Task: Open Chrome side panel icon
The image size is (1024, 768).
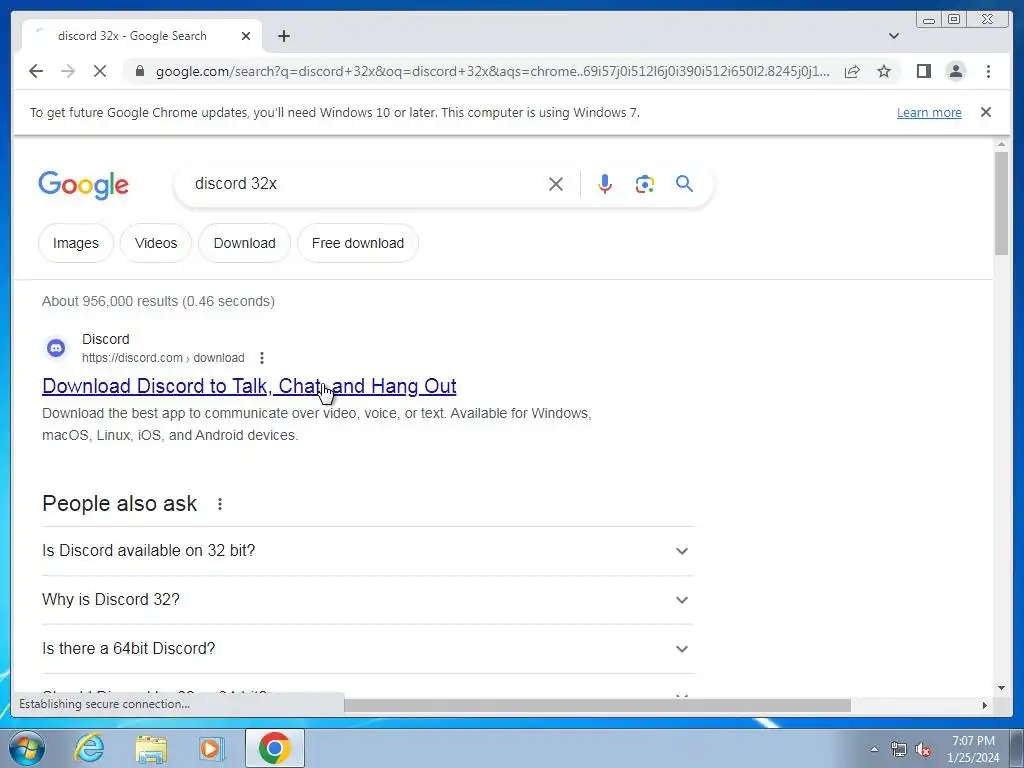Action: [923, 71]
